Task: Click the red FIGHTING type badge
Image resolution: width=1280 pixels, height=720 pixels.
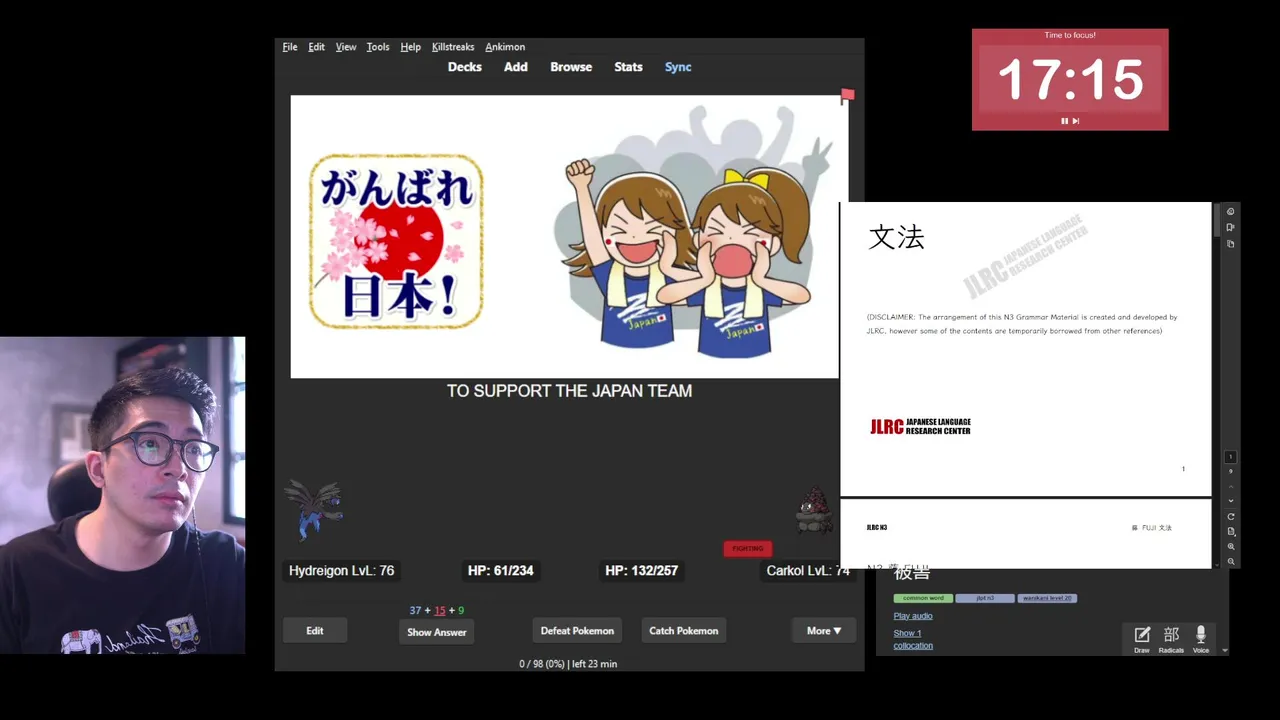Action: point(748,548)
